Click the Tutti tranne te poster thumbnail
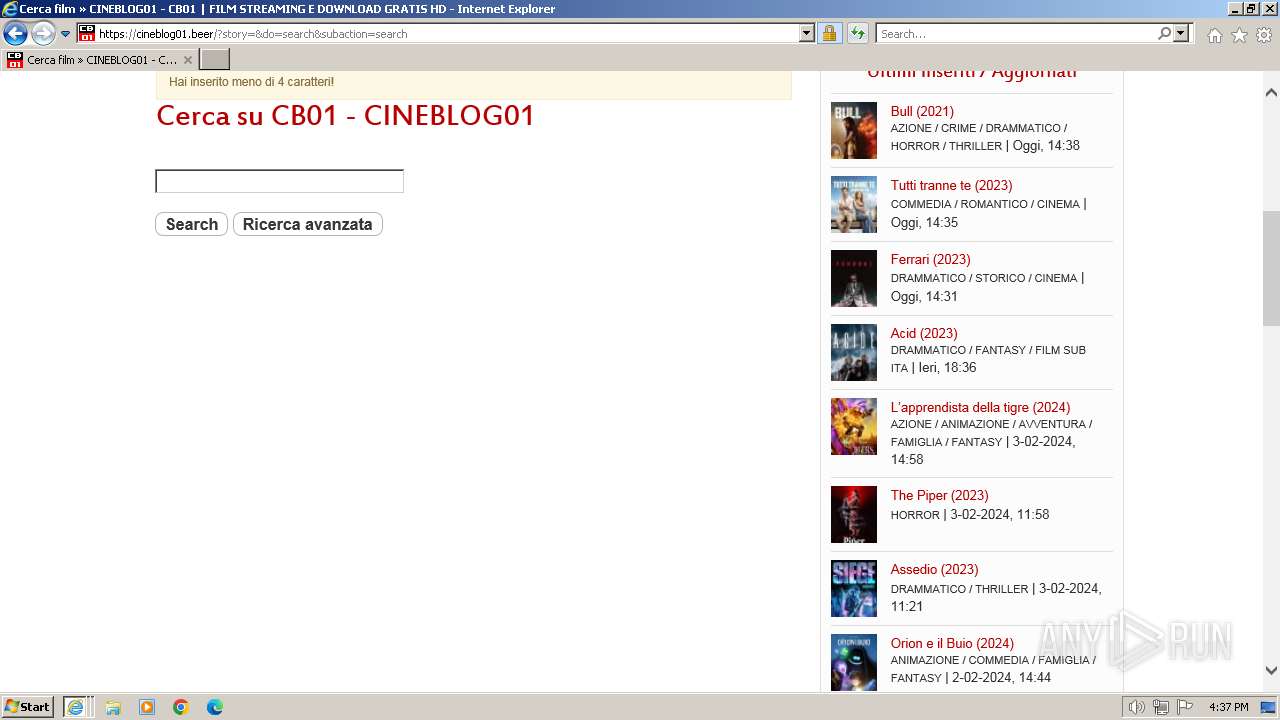 (854, 204)
